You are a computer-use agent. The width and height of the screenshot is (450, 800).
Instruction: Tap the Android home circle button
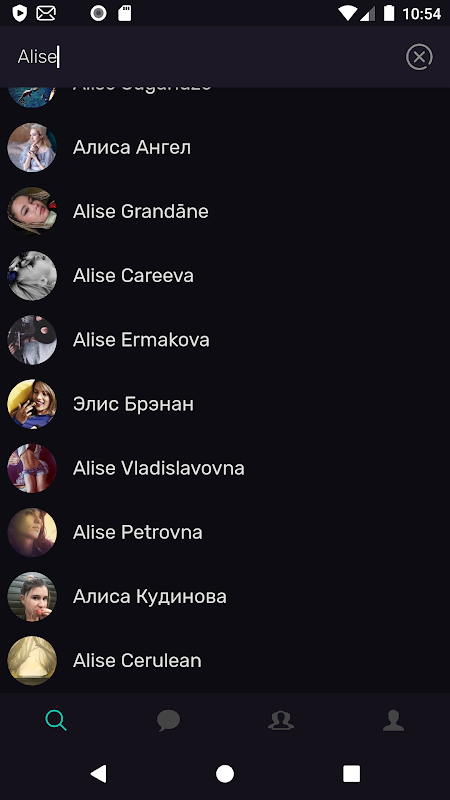pyautogui.click(x=224, y=773)
